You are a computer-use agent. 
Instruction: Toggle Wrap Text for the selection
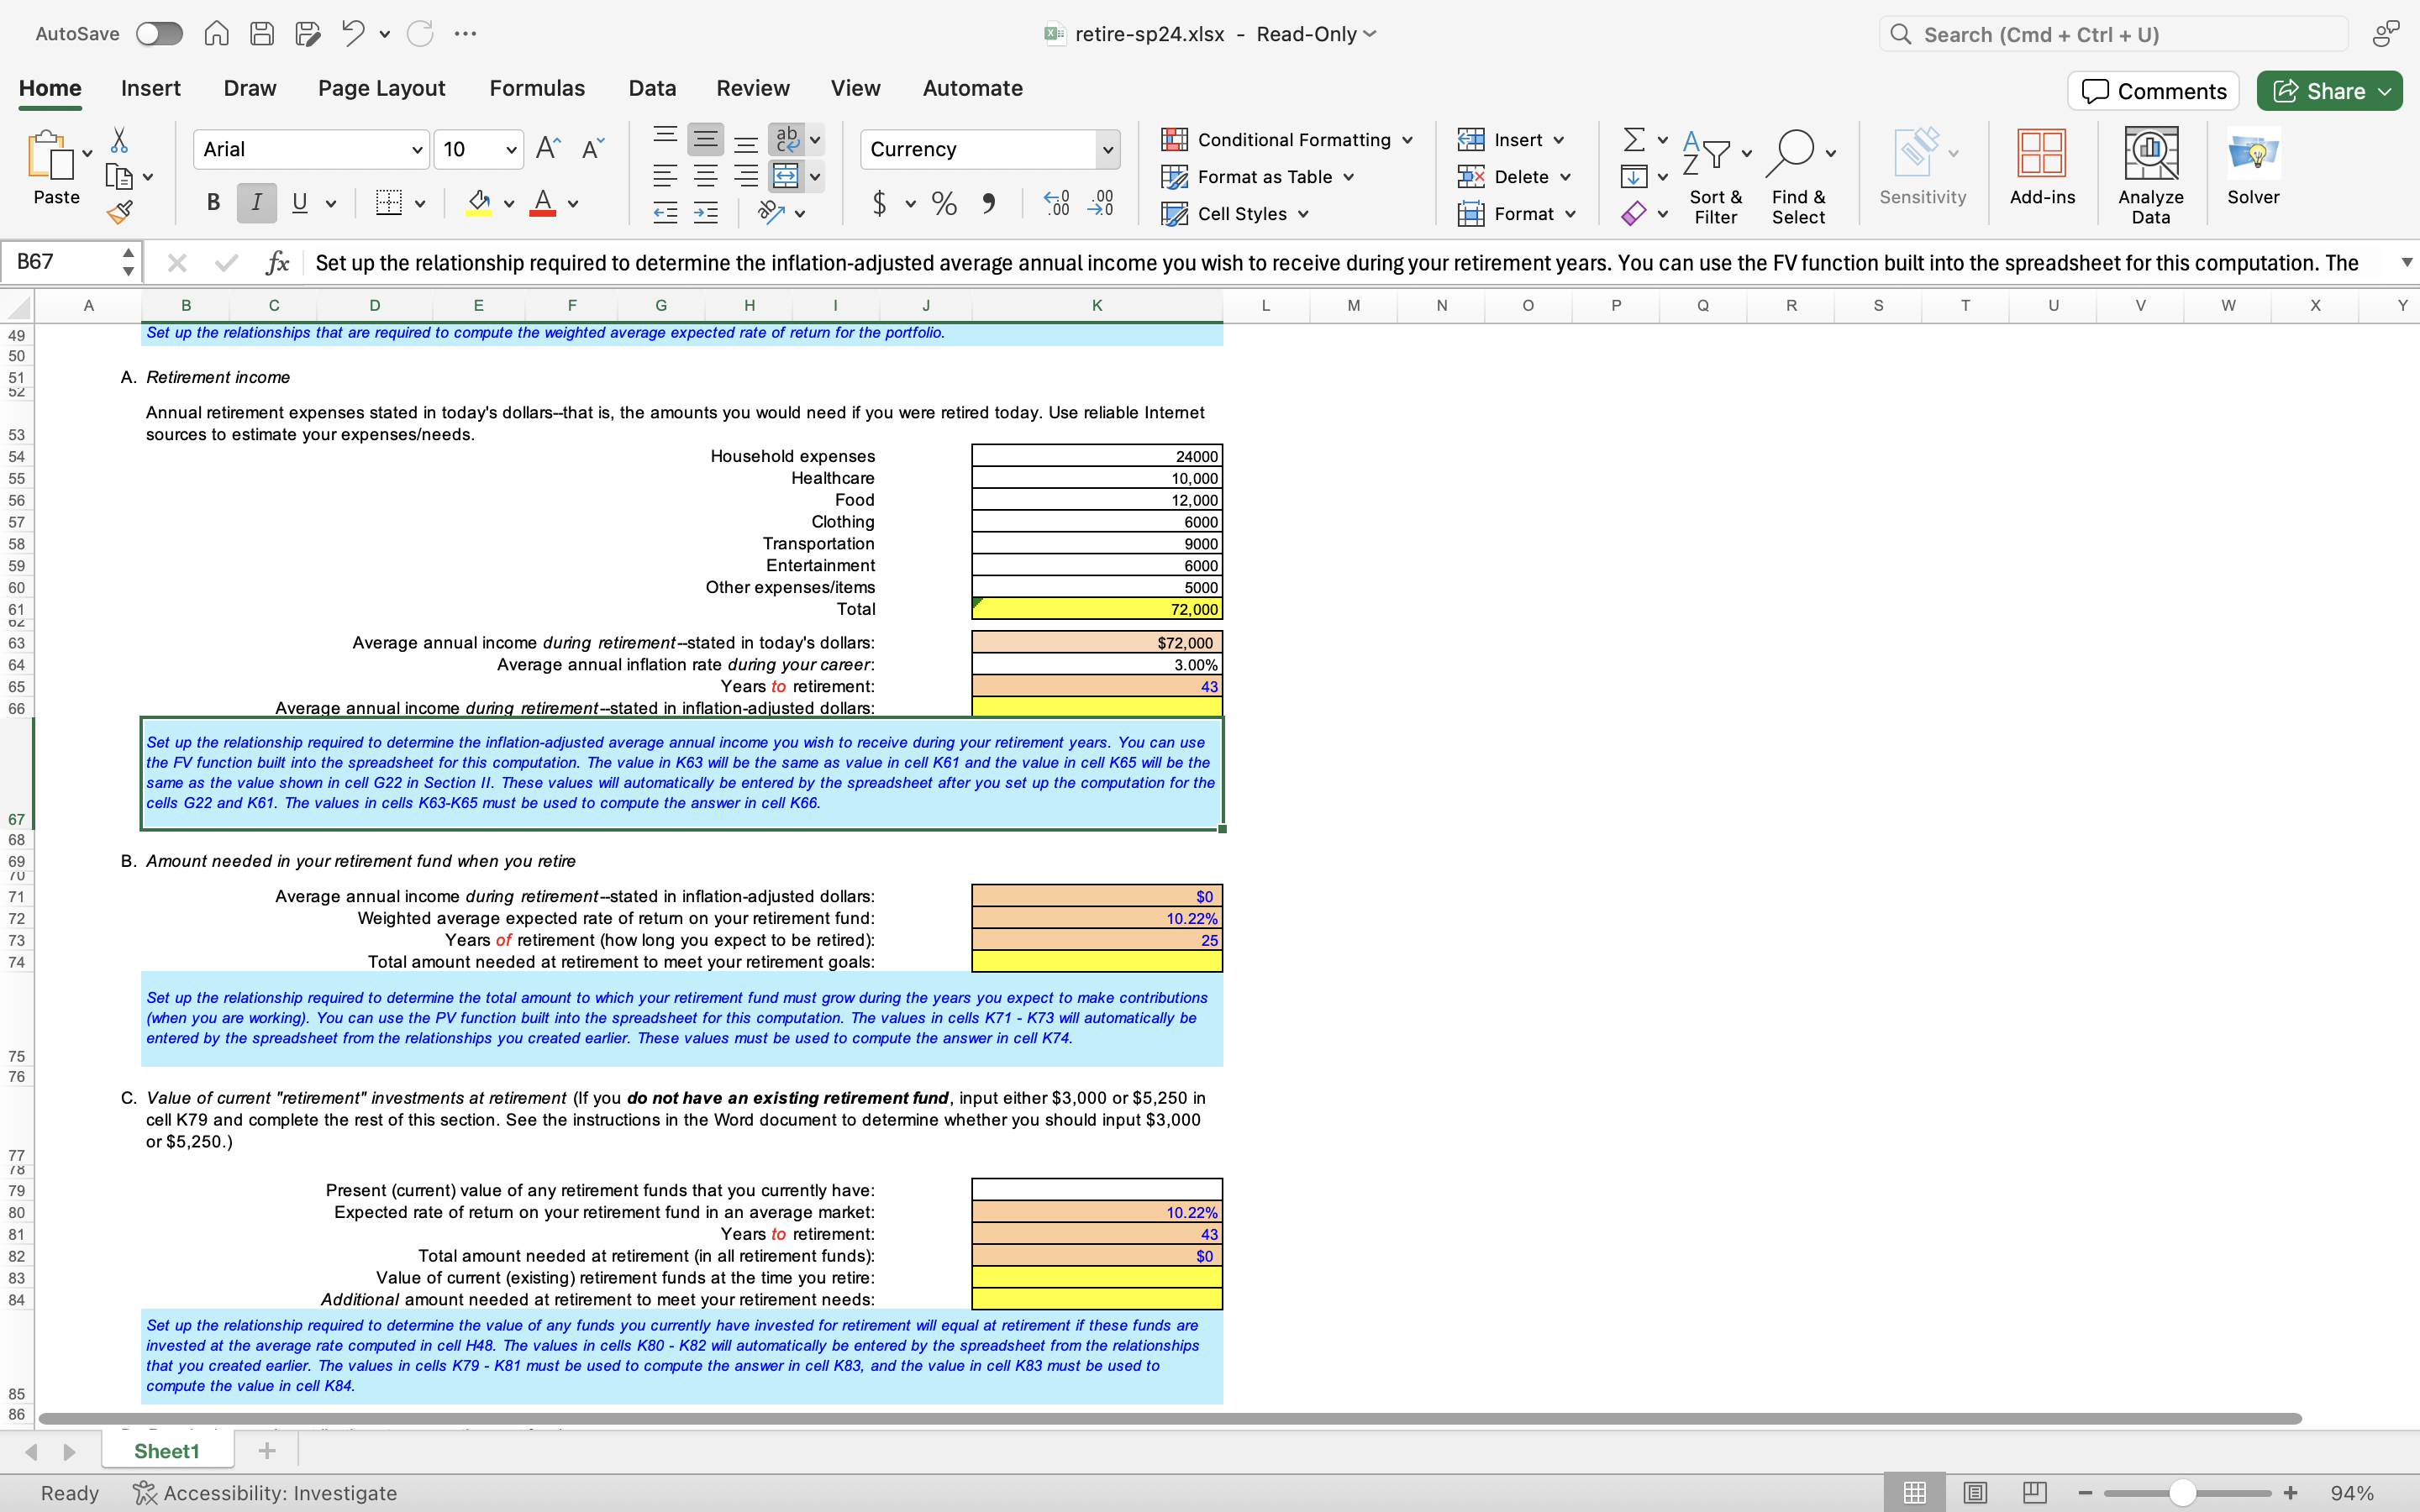click(x=788, y=139)
